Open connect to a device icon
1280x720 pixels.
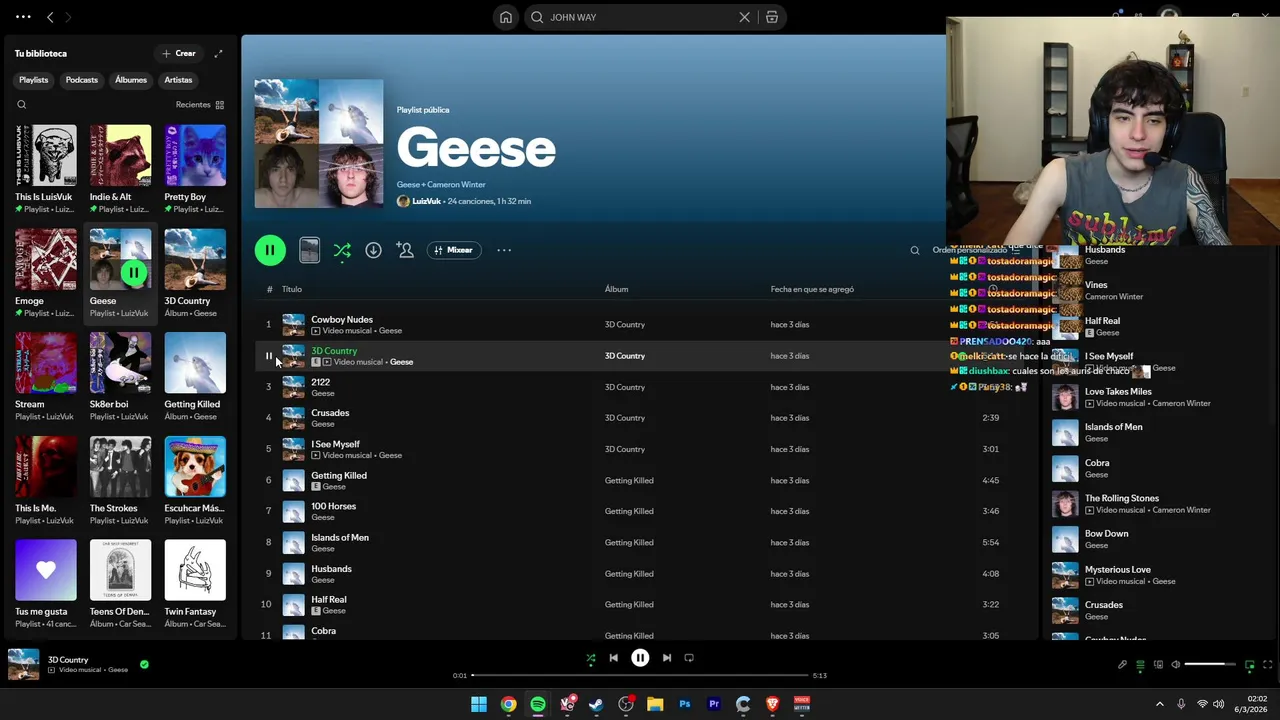(1158, 664)
